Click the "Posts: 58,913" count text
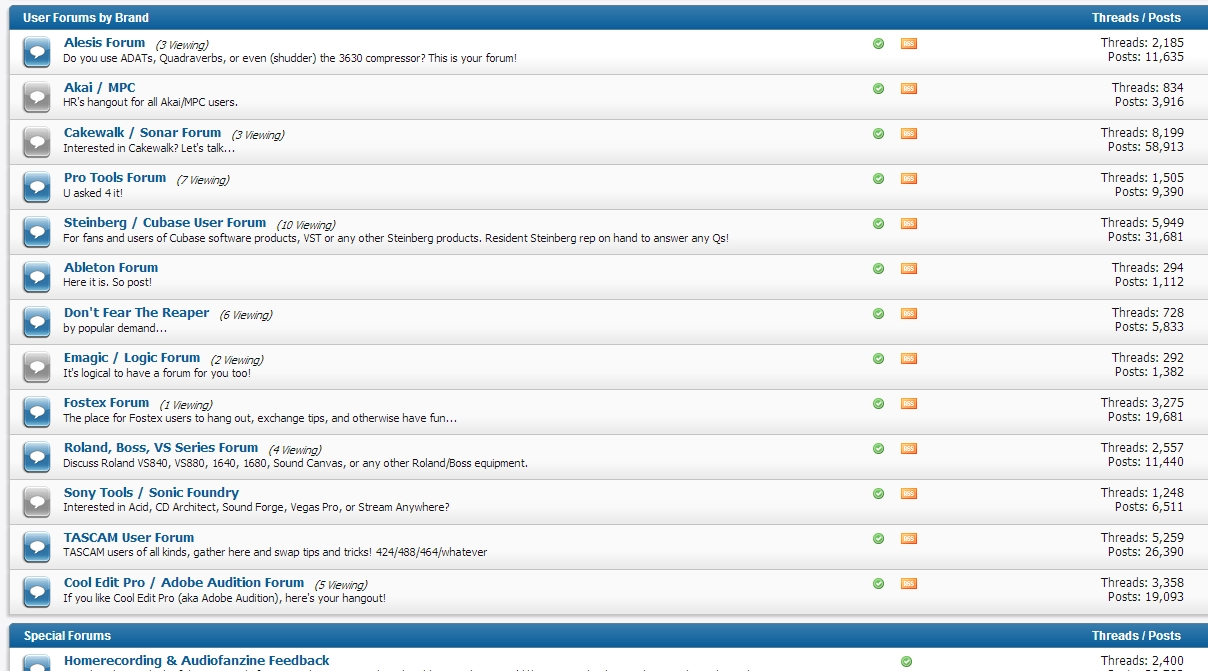Viewport: 1208px width, 671px height. click(1146, 147)
